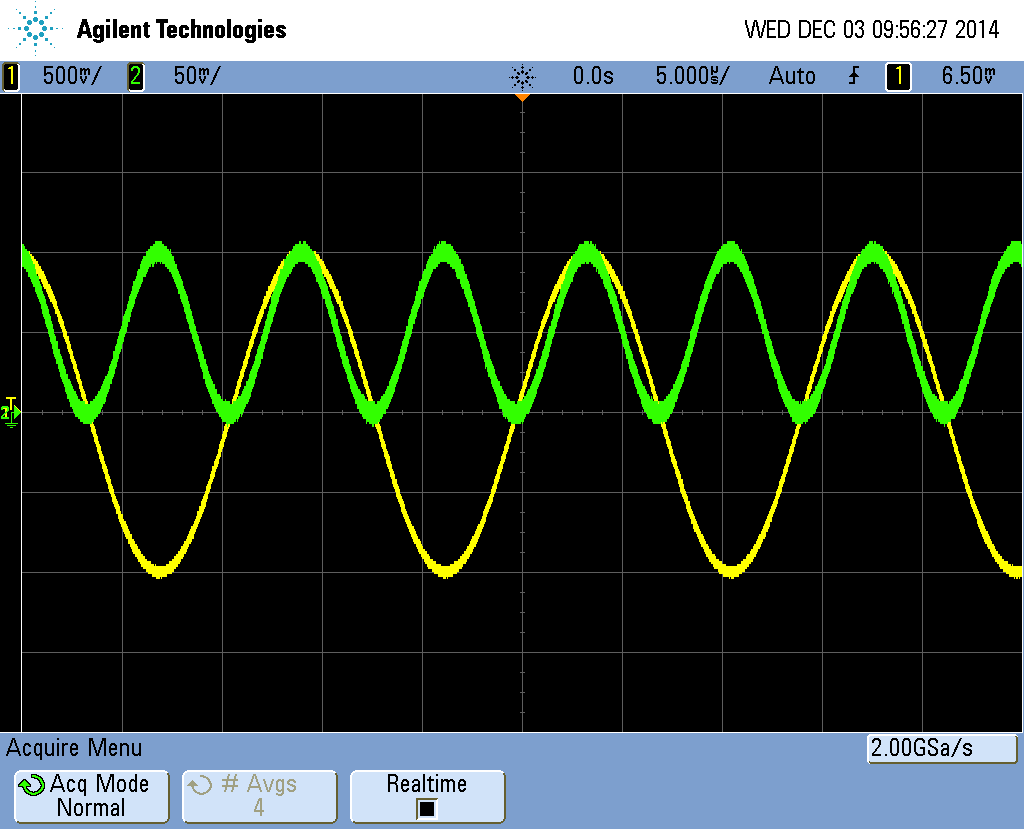Open the Acq Mode Normal selector

tap(91, 796)
